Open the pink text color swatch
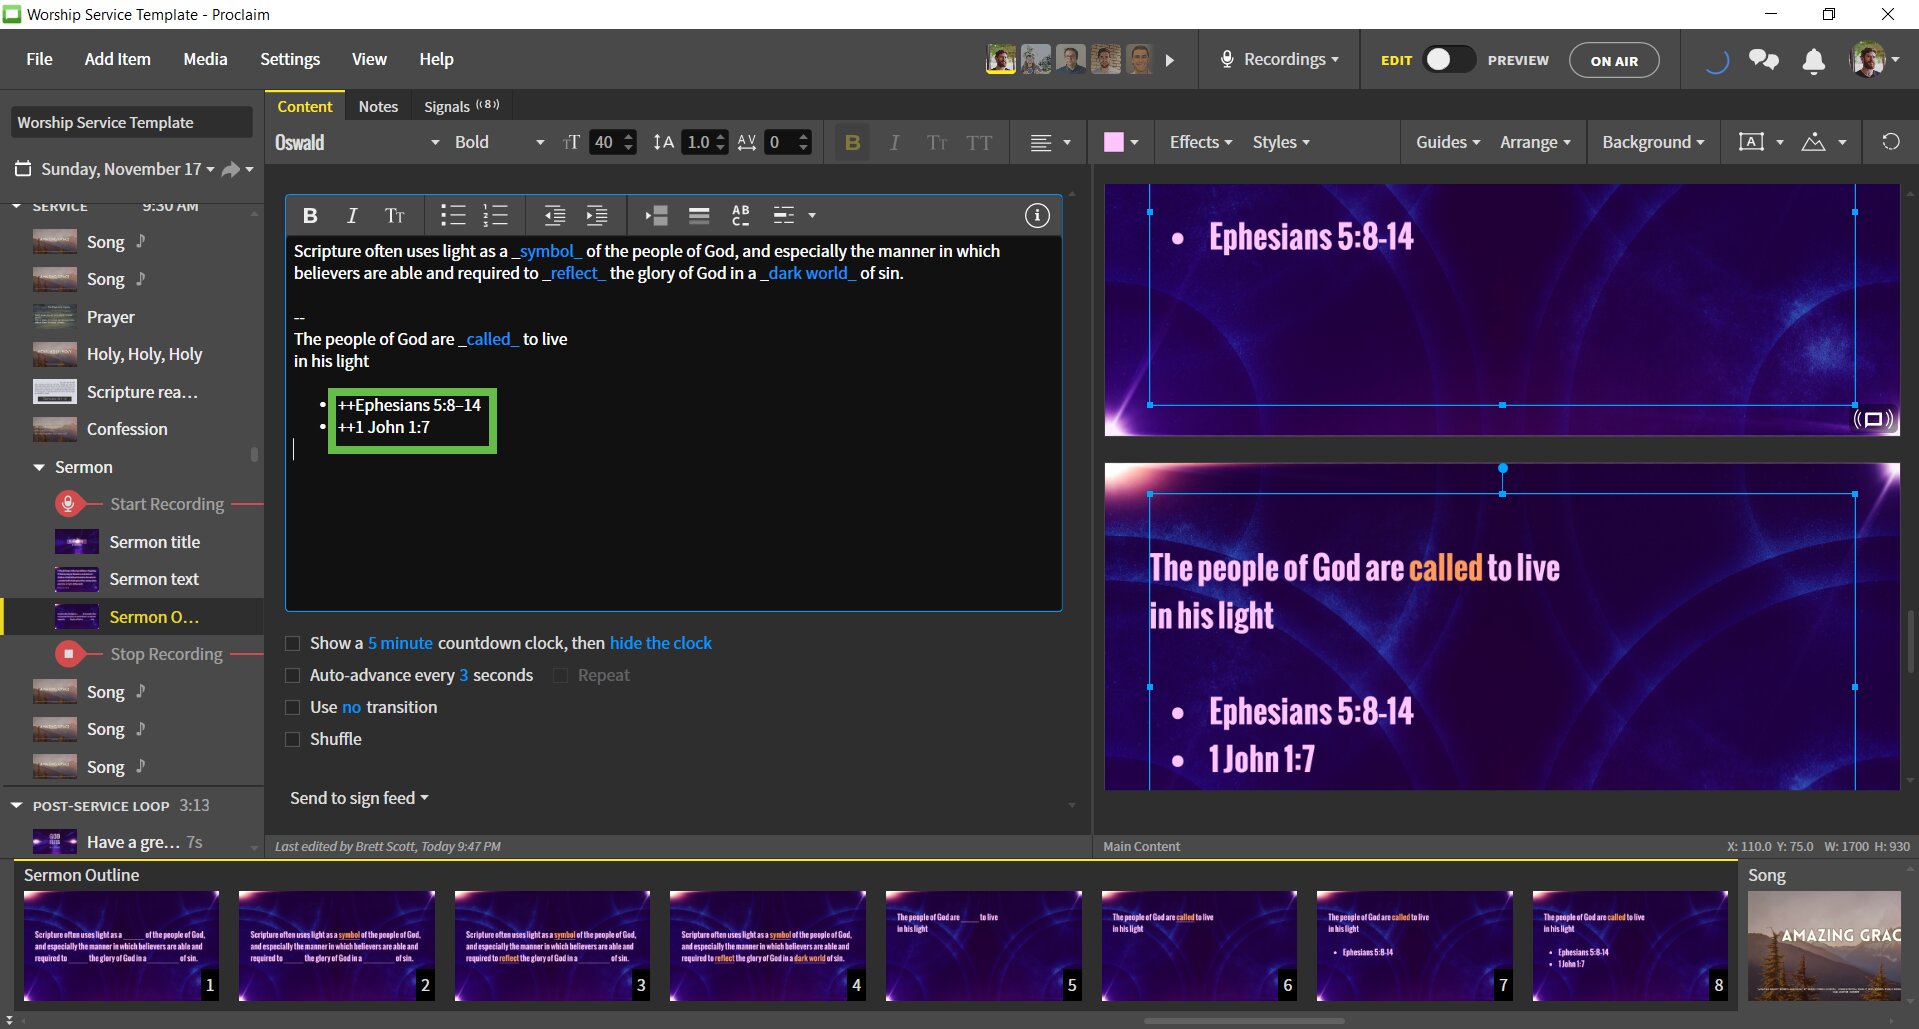This screenshot has height=1029, width=1919. tap(1113, 142)
